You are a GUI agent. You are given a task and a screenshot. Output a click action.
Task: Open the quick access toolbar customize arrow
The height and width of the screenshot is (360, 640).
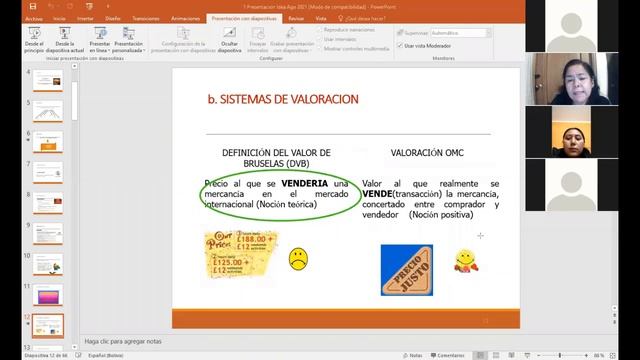[x=108, y=6]
